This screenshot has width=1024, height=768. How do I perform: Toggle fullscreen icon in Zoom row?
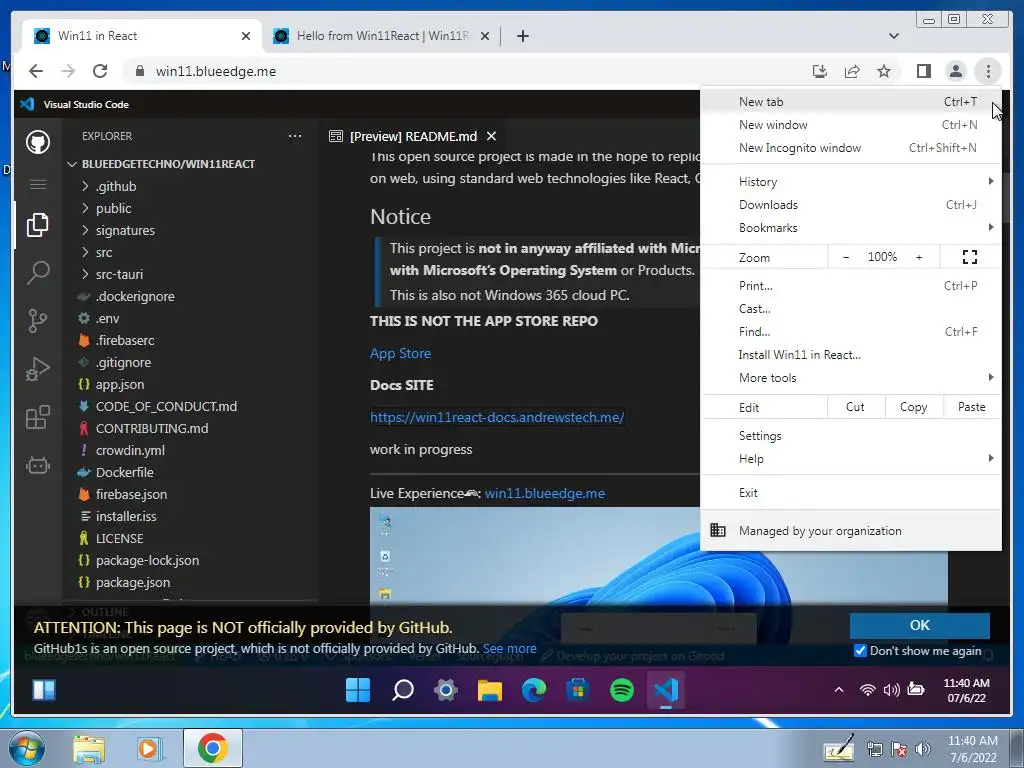click(970, 257)
